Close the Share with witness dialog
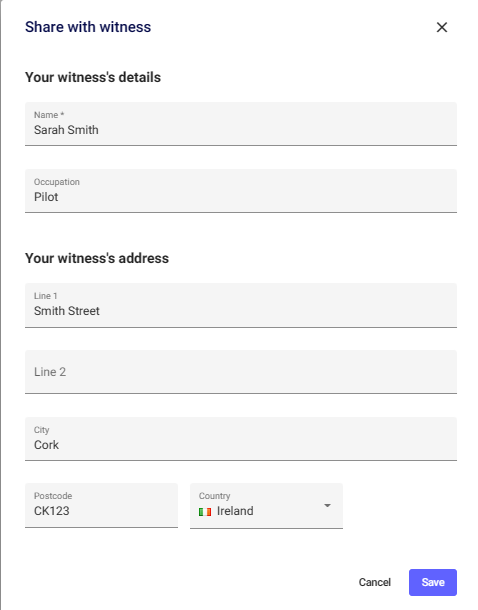Screen dimensions: 478x610 [441, 27]
